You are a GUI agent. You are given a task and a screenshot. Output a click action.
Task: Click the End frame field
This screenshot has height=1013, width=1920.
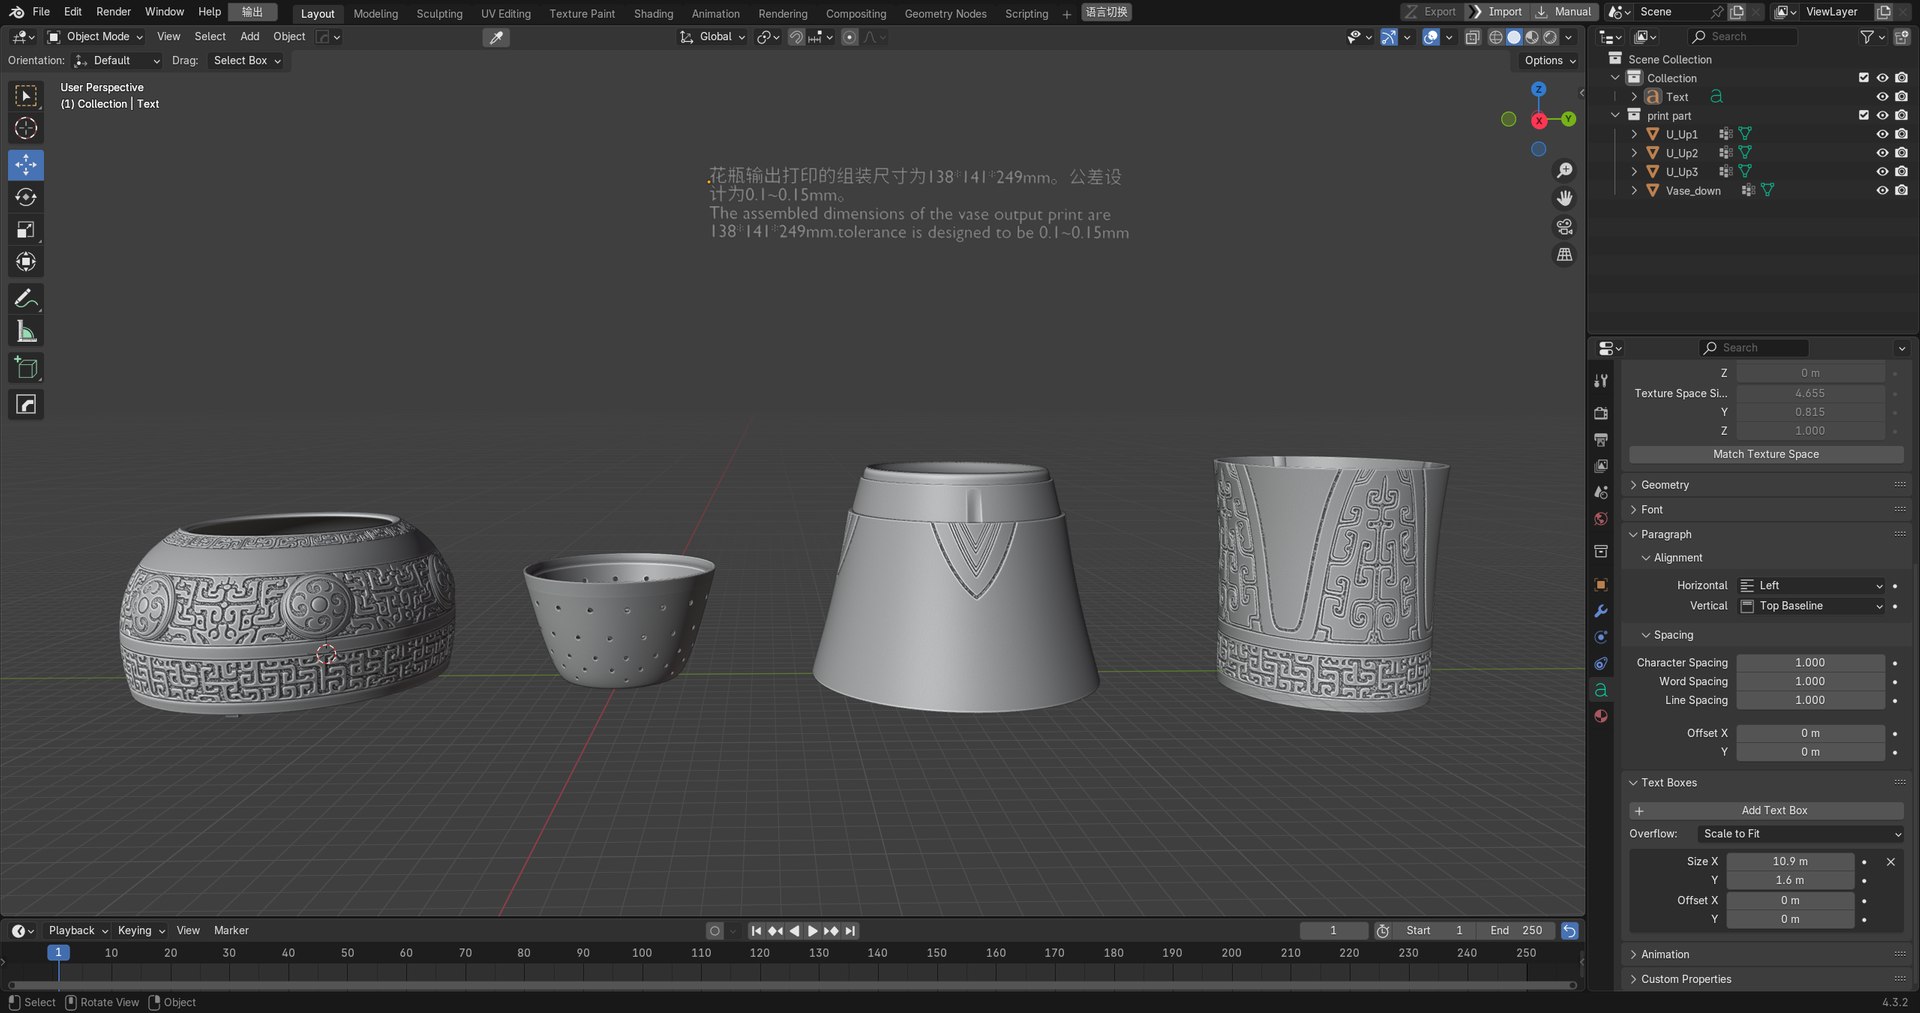point(1516,931)
